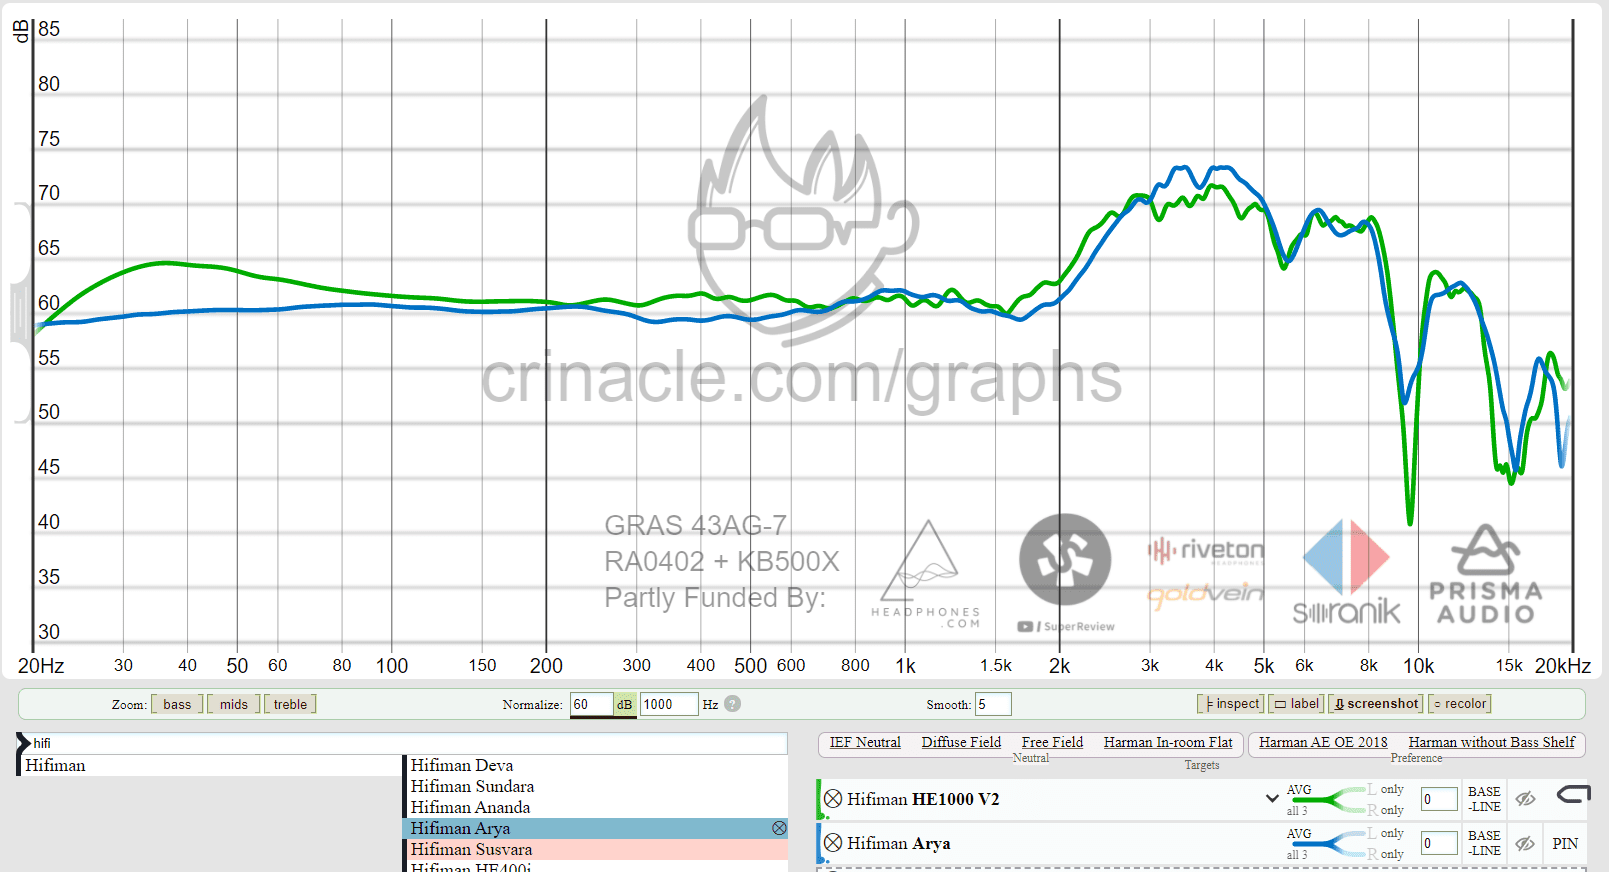Select Harman In-room Flat target
Image resolution: width=1609 pixels, height=872 pixels.
coord(1168,742)
